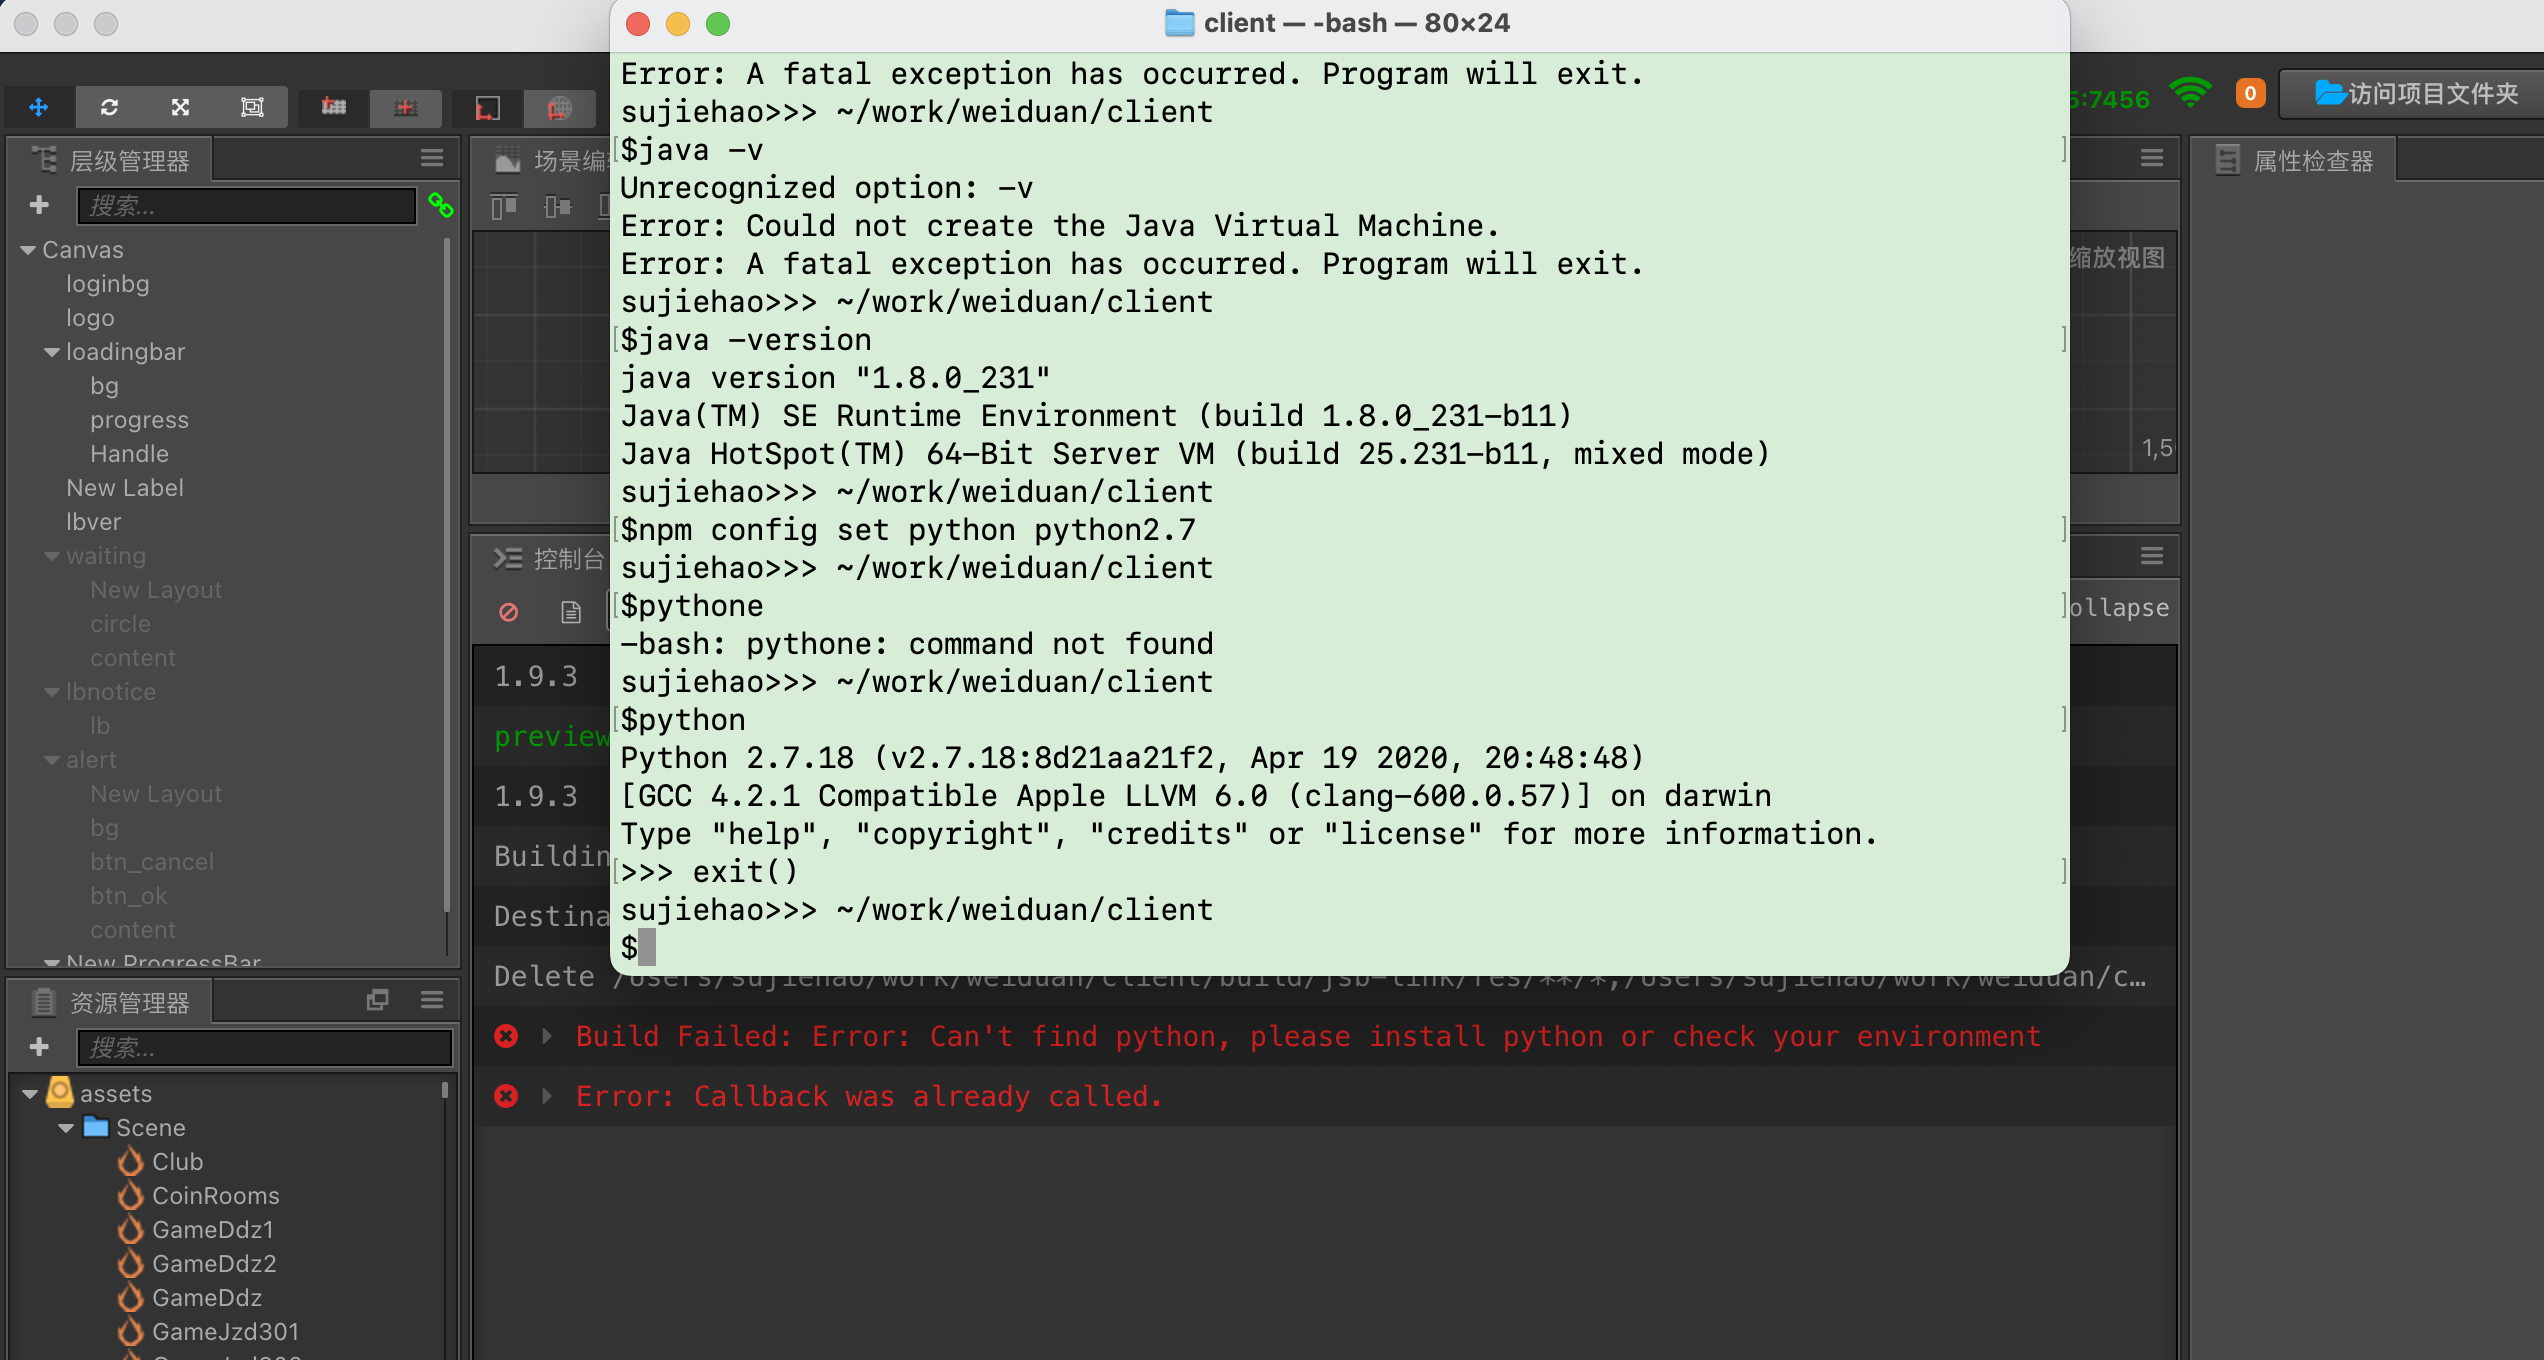Toggle the green link icon beside hierarchy search

(441, 205)
